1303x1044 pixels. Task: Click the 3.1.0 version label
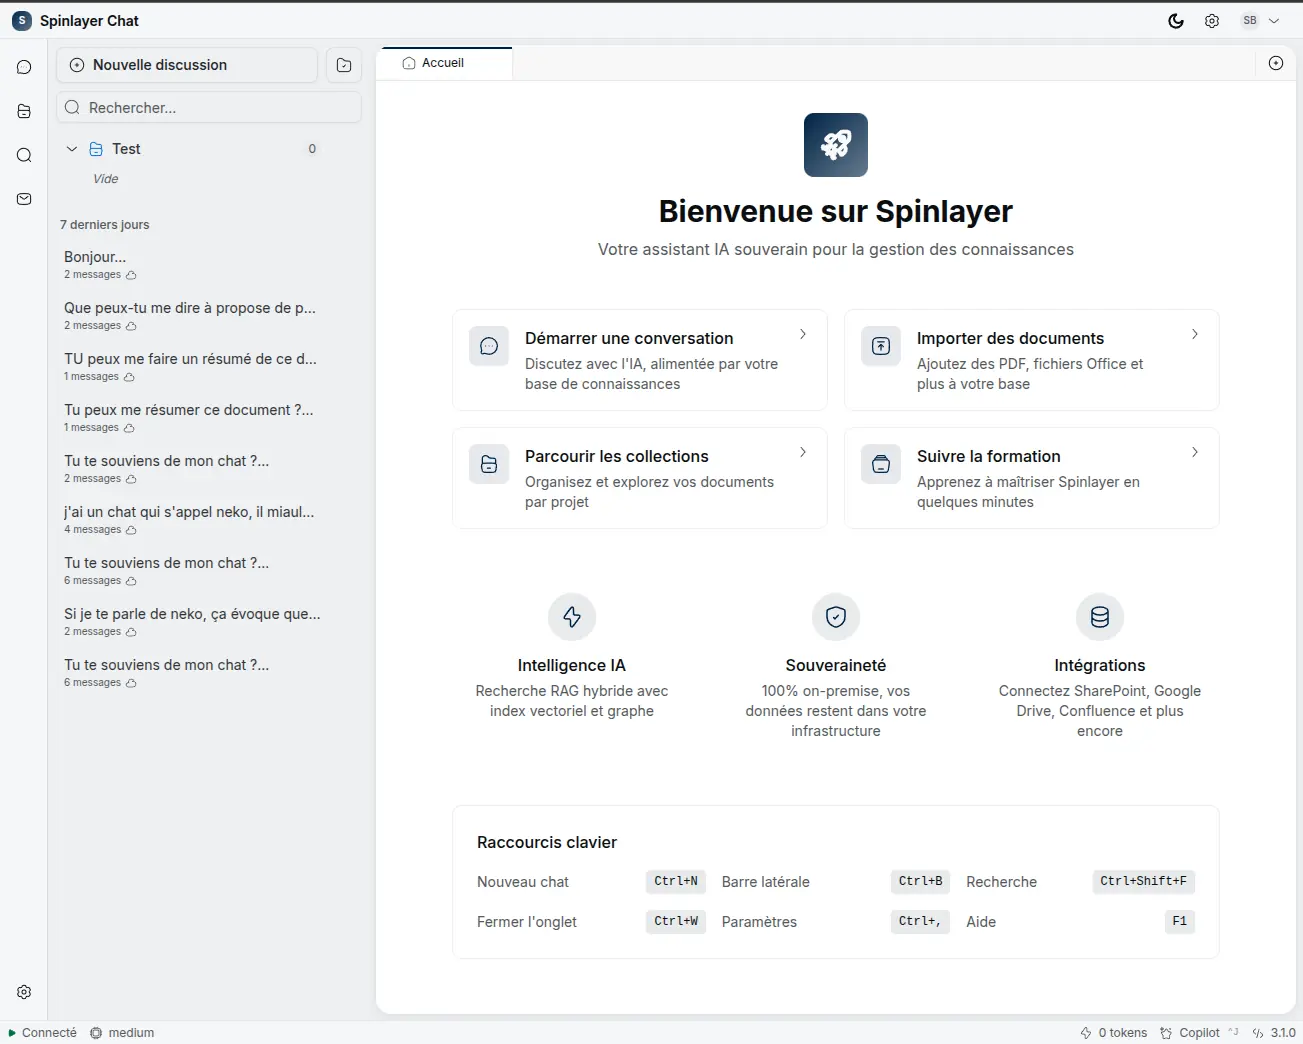1274,1033
